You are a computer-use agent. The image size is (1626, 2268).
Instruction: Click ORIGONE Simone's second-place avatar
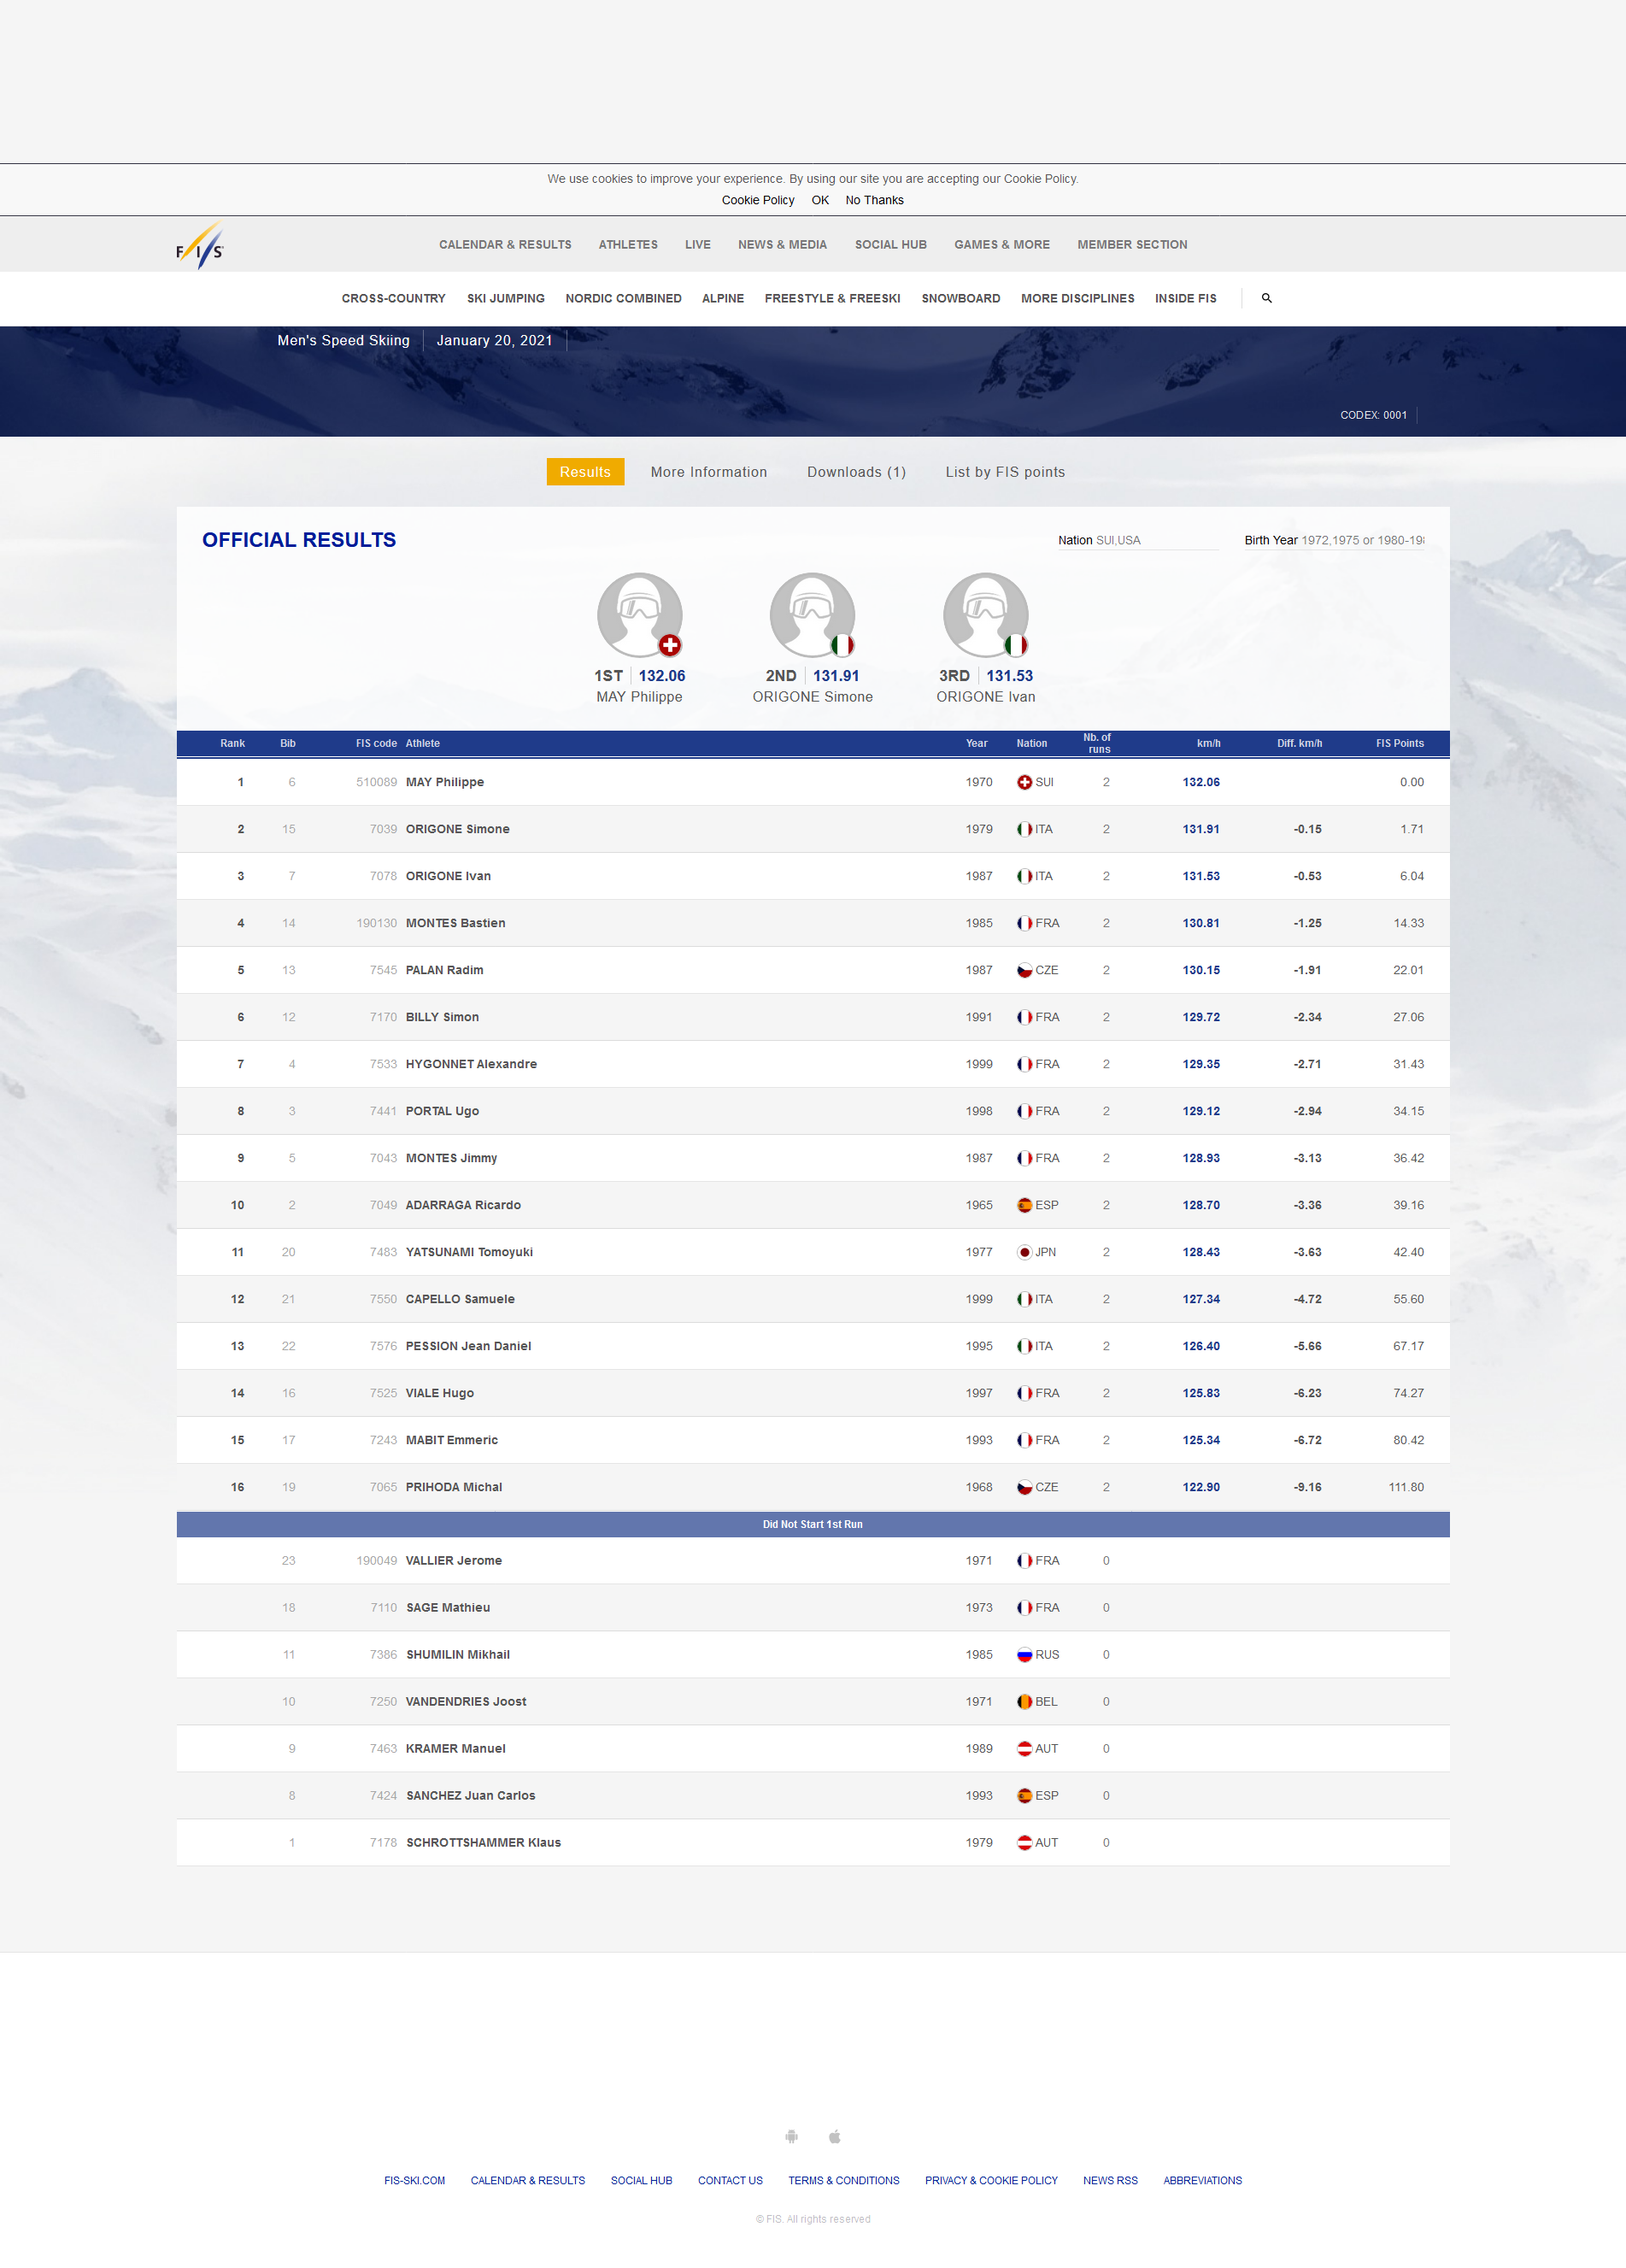[x=812, y=614]
